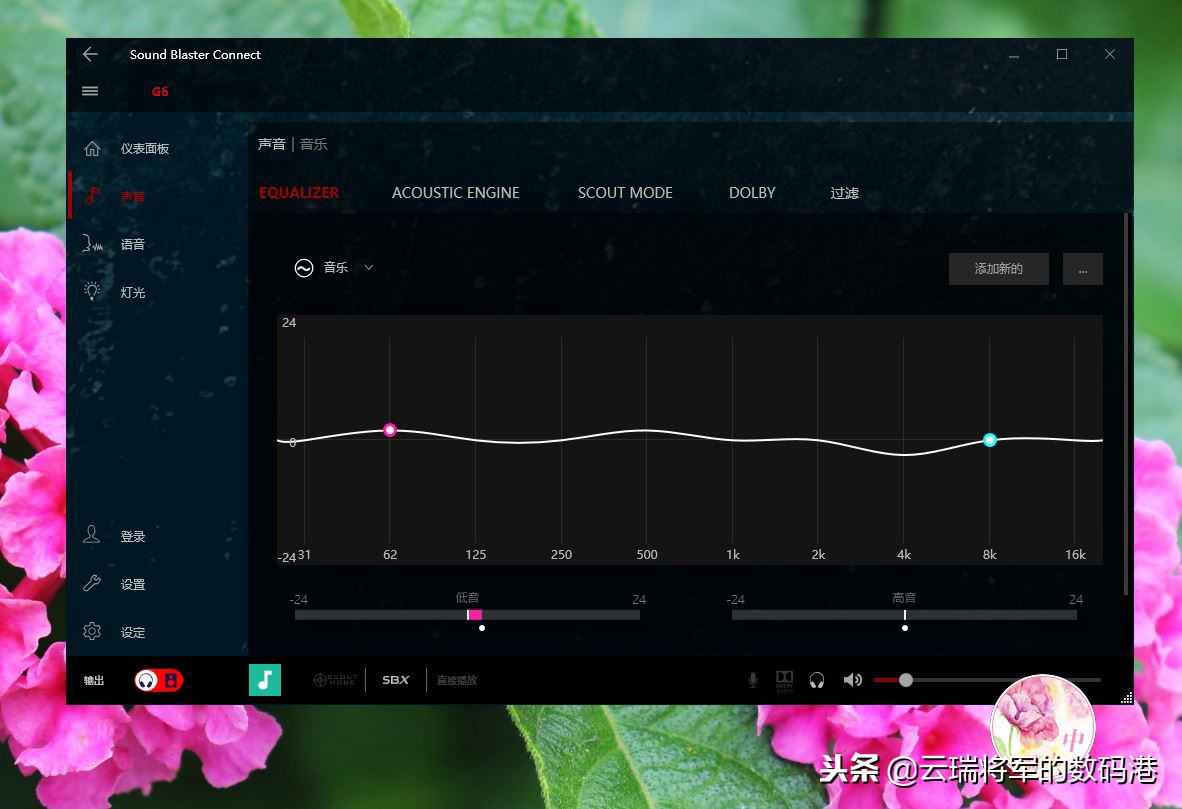Image resolution: width=1182 pixels, height=809 pixels.
Task: Click the master volume slider knob
Action: pos(906,680)
